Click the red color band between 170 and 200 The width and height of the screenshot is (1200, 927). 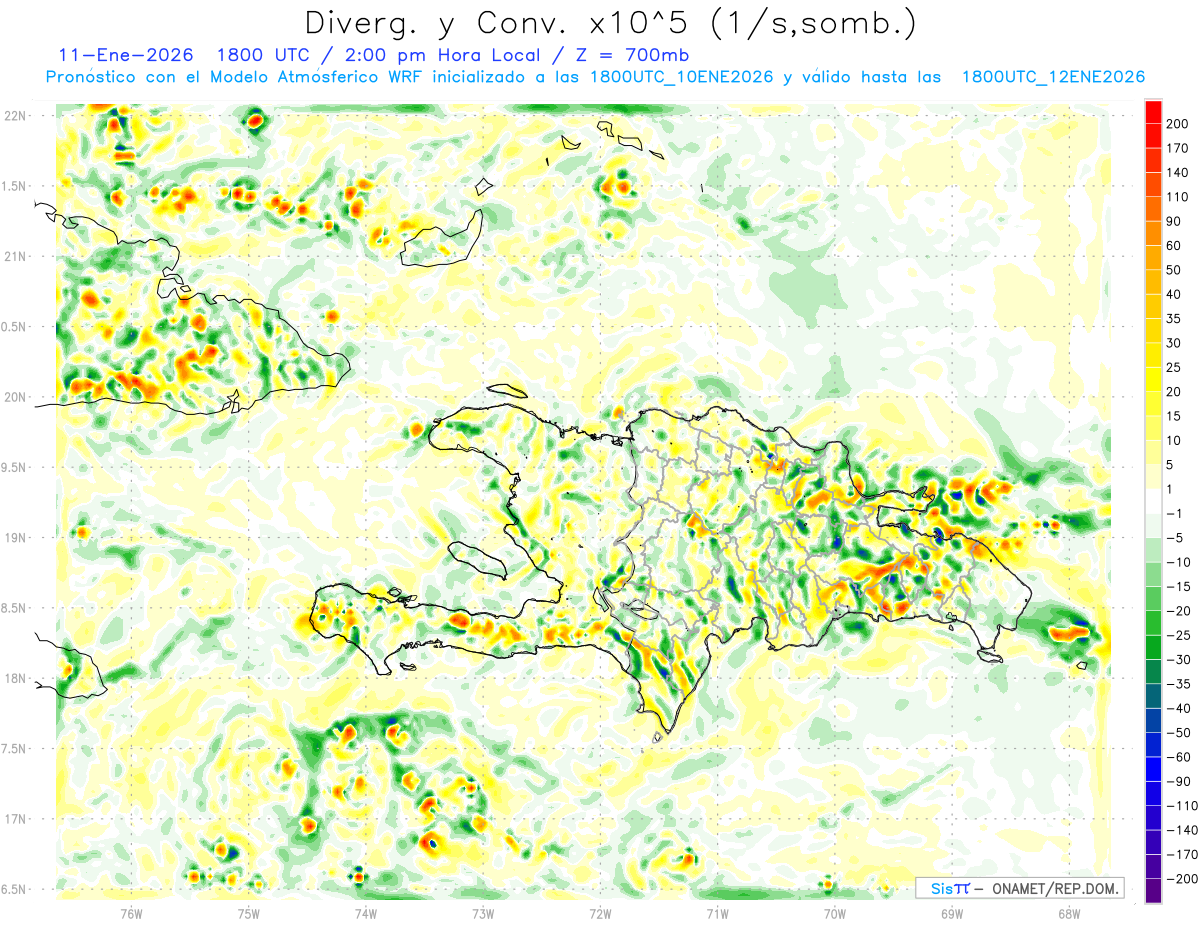pyautogui.click(x=1153, y=136)
